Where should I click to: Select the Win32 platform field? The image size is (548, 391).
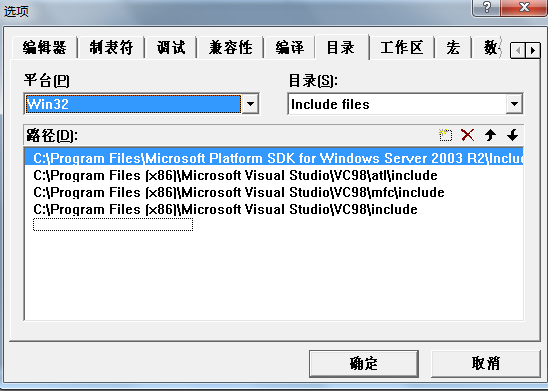[134, 104]
